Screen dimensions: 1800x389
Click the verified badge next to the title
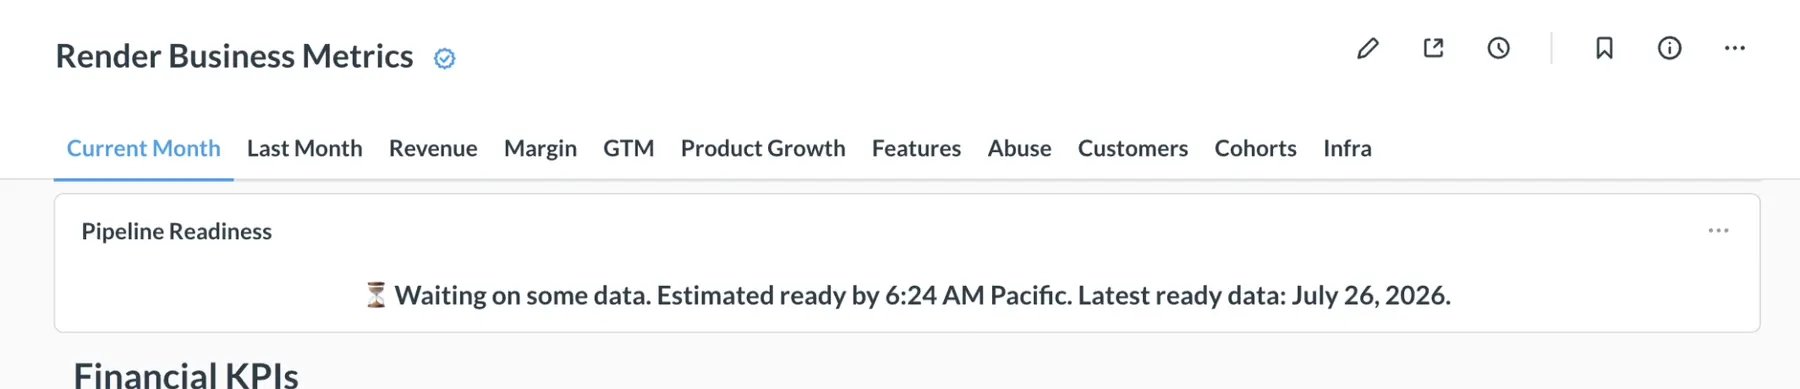[x=444, y=59]
